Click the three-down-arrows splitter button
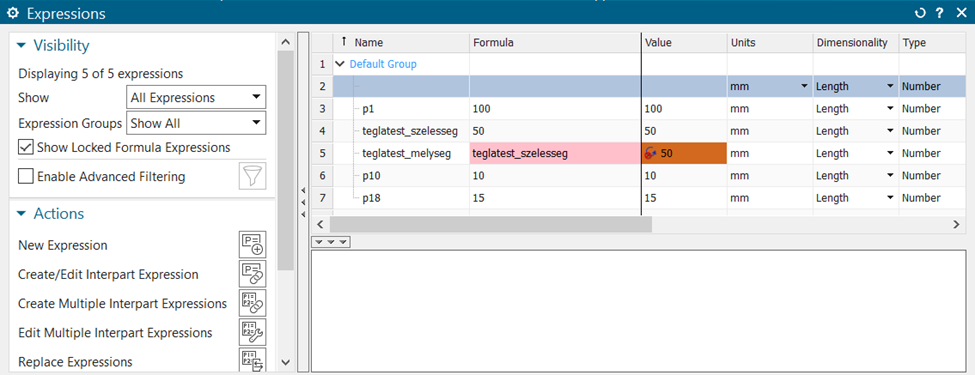 (331, 241)
